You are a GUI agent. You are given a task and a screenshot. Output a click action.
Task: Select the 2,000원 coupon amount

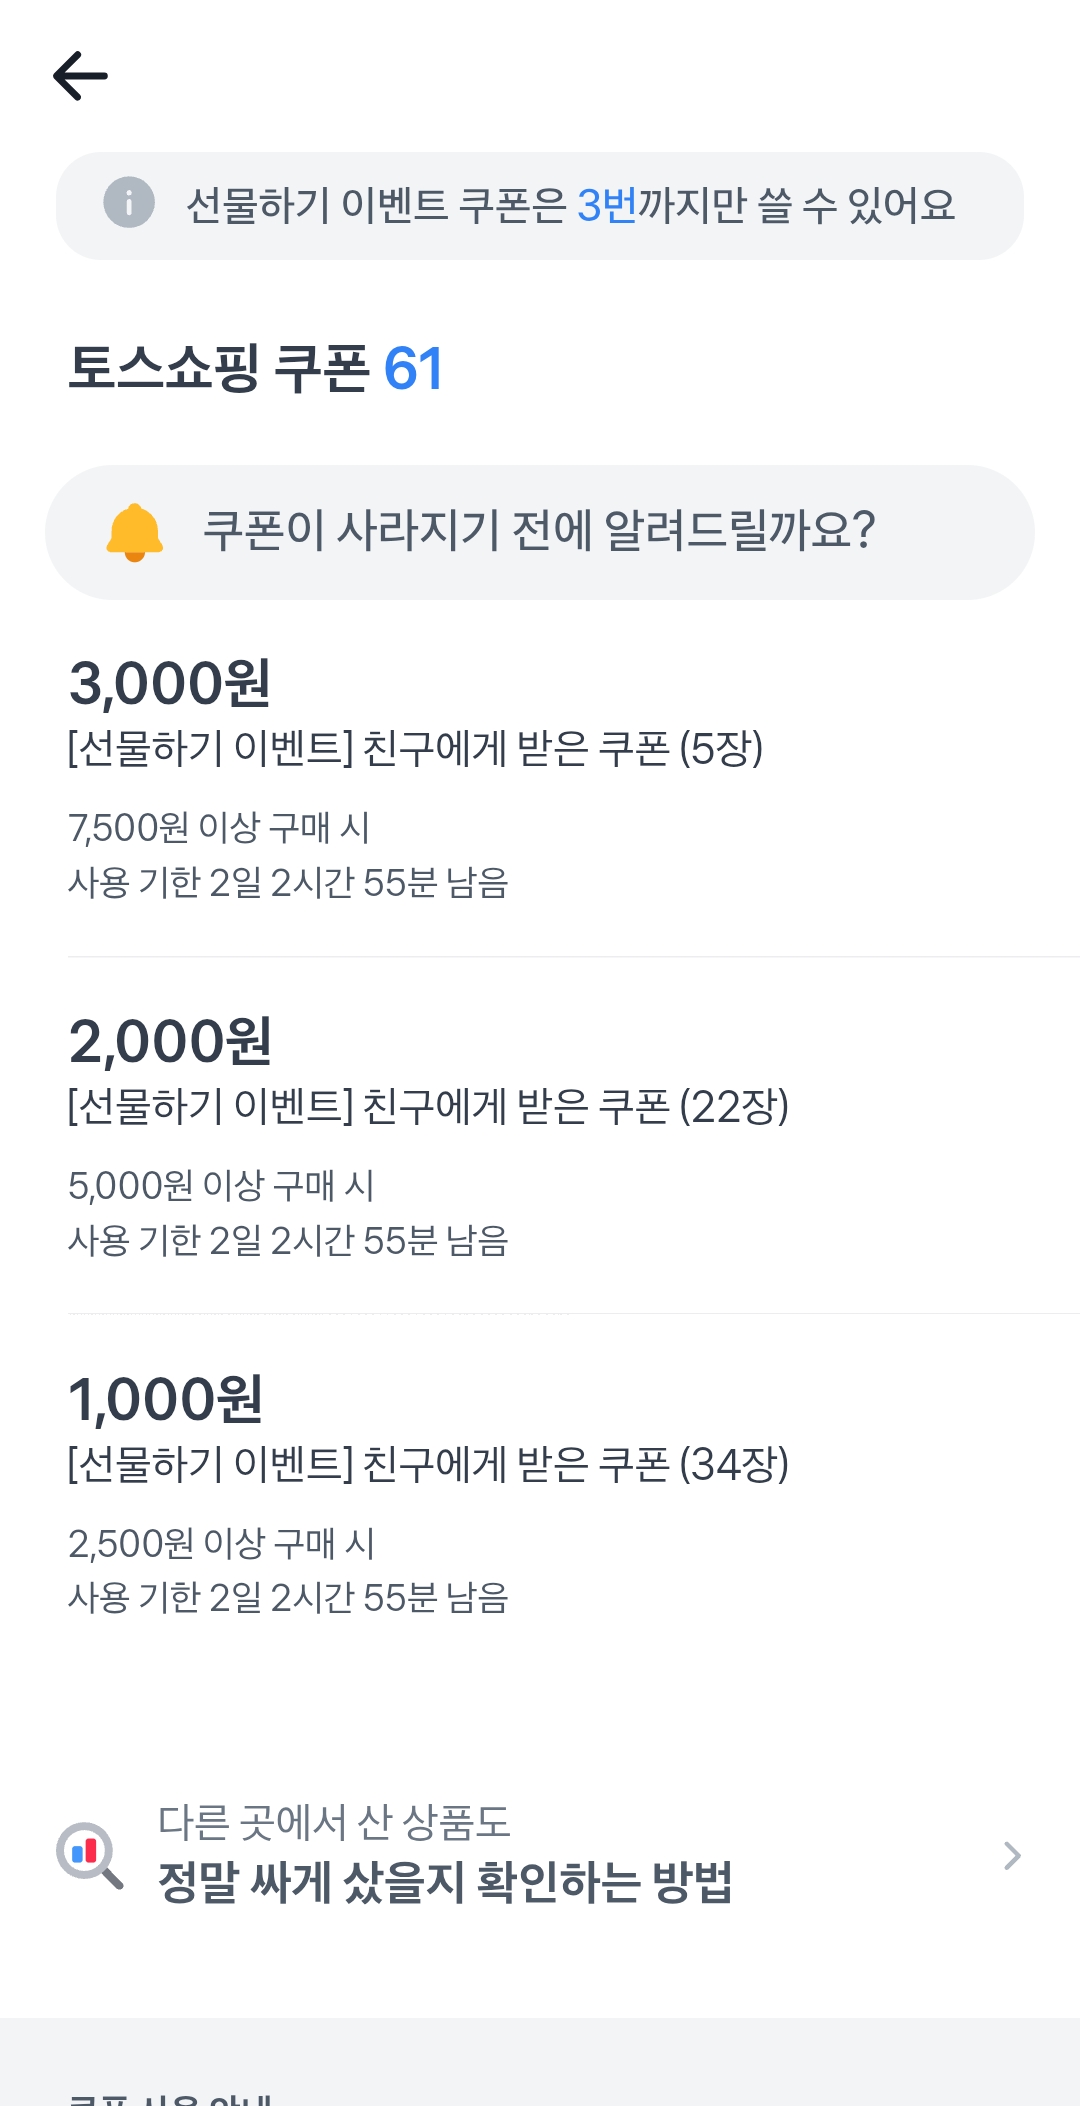(170, 1041)
